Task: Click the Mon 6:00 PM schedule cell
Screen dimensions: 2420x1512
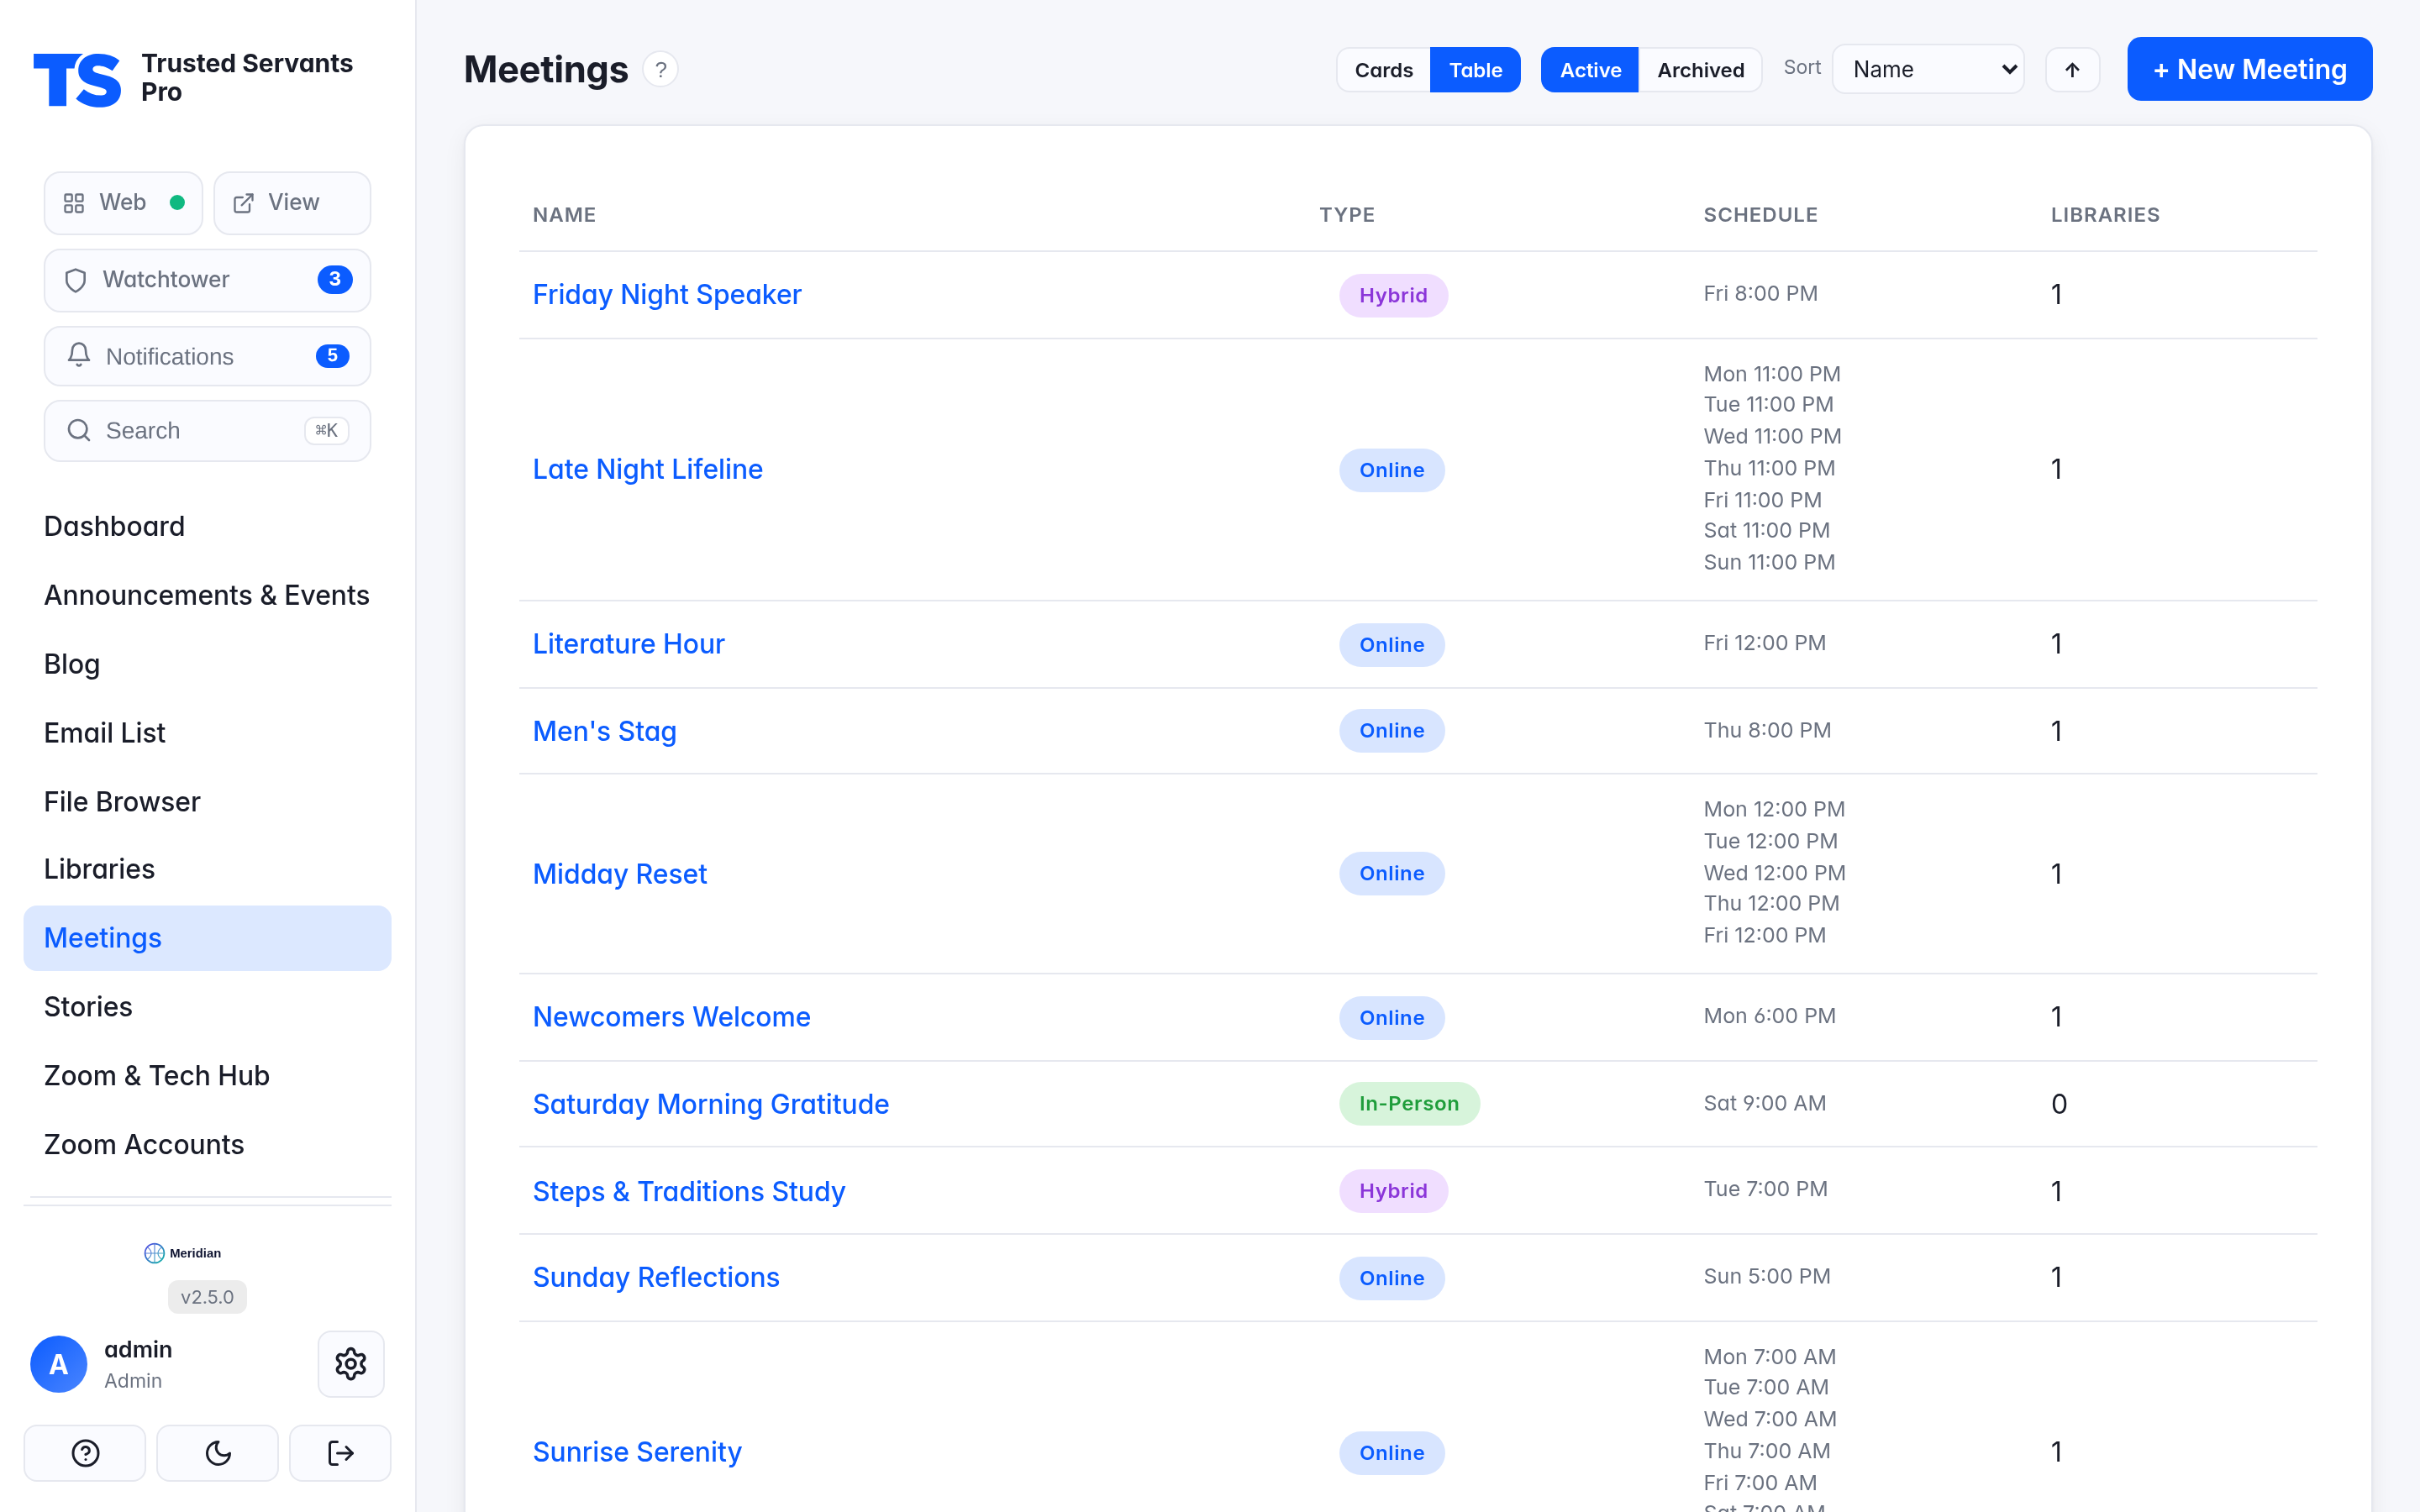Action: (1769, 1016)
